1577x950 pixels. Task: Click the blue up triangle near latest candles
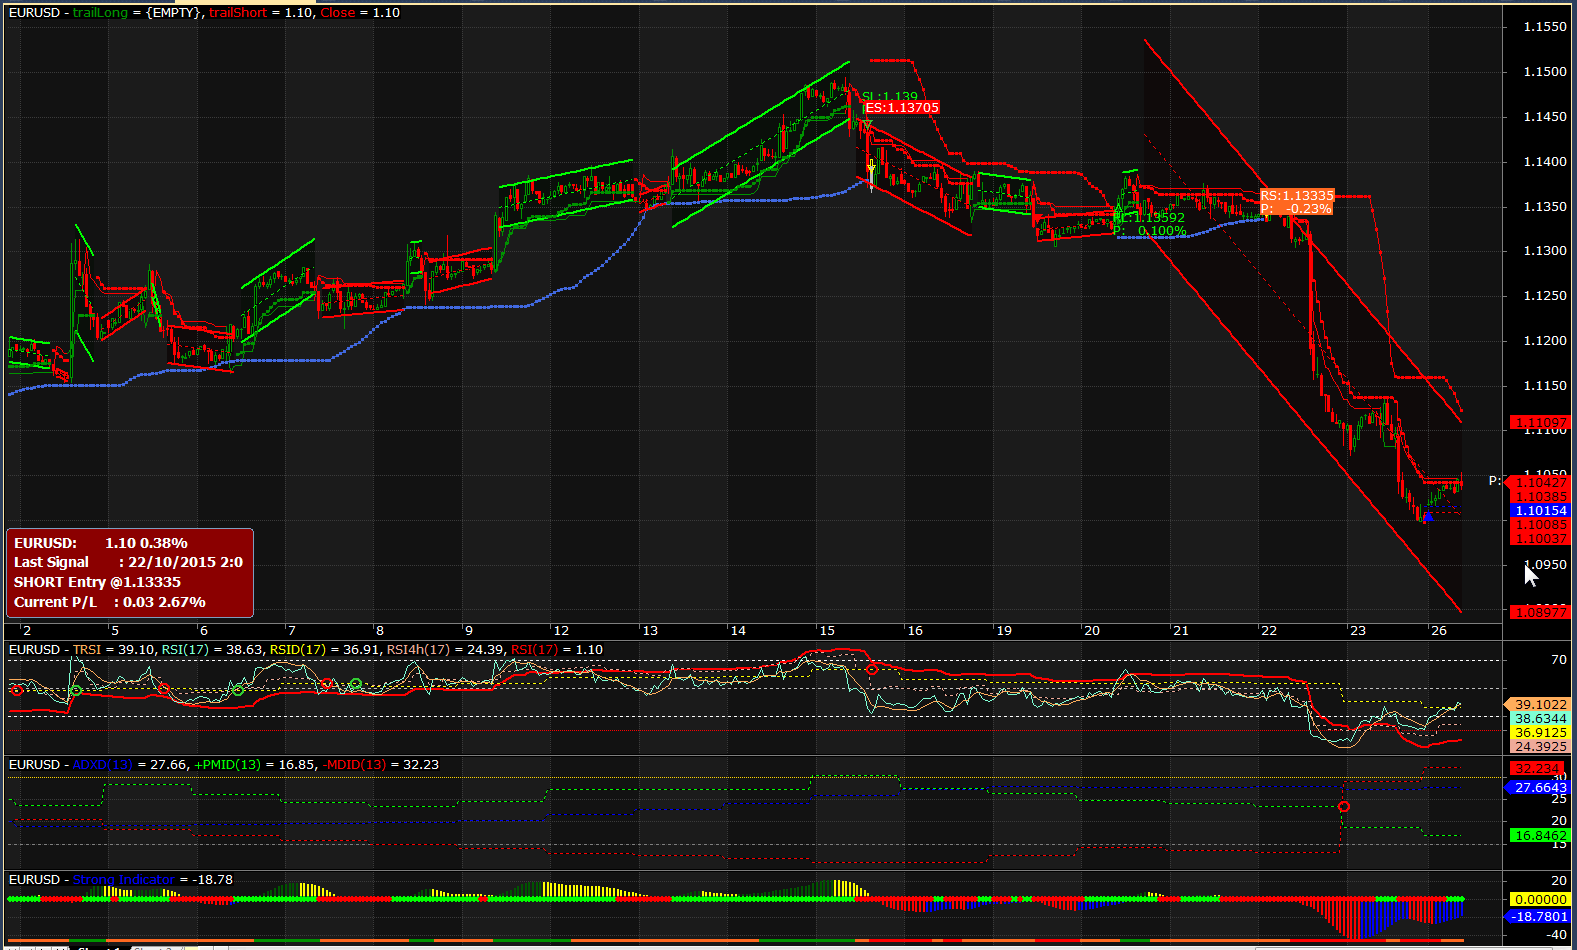click(1428, 517)
